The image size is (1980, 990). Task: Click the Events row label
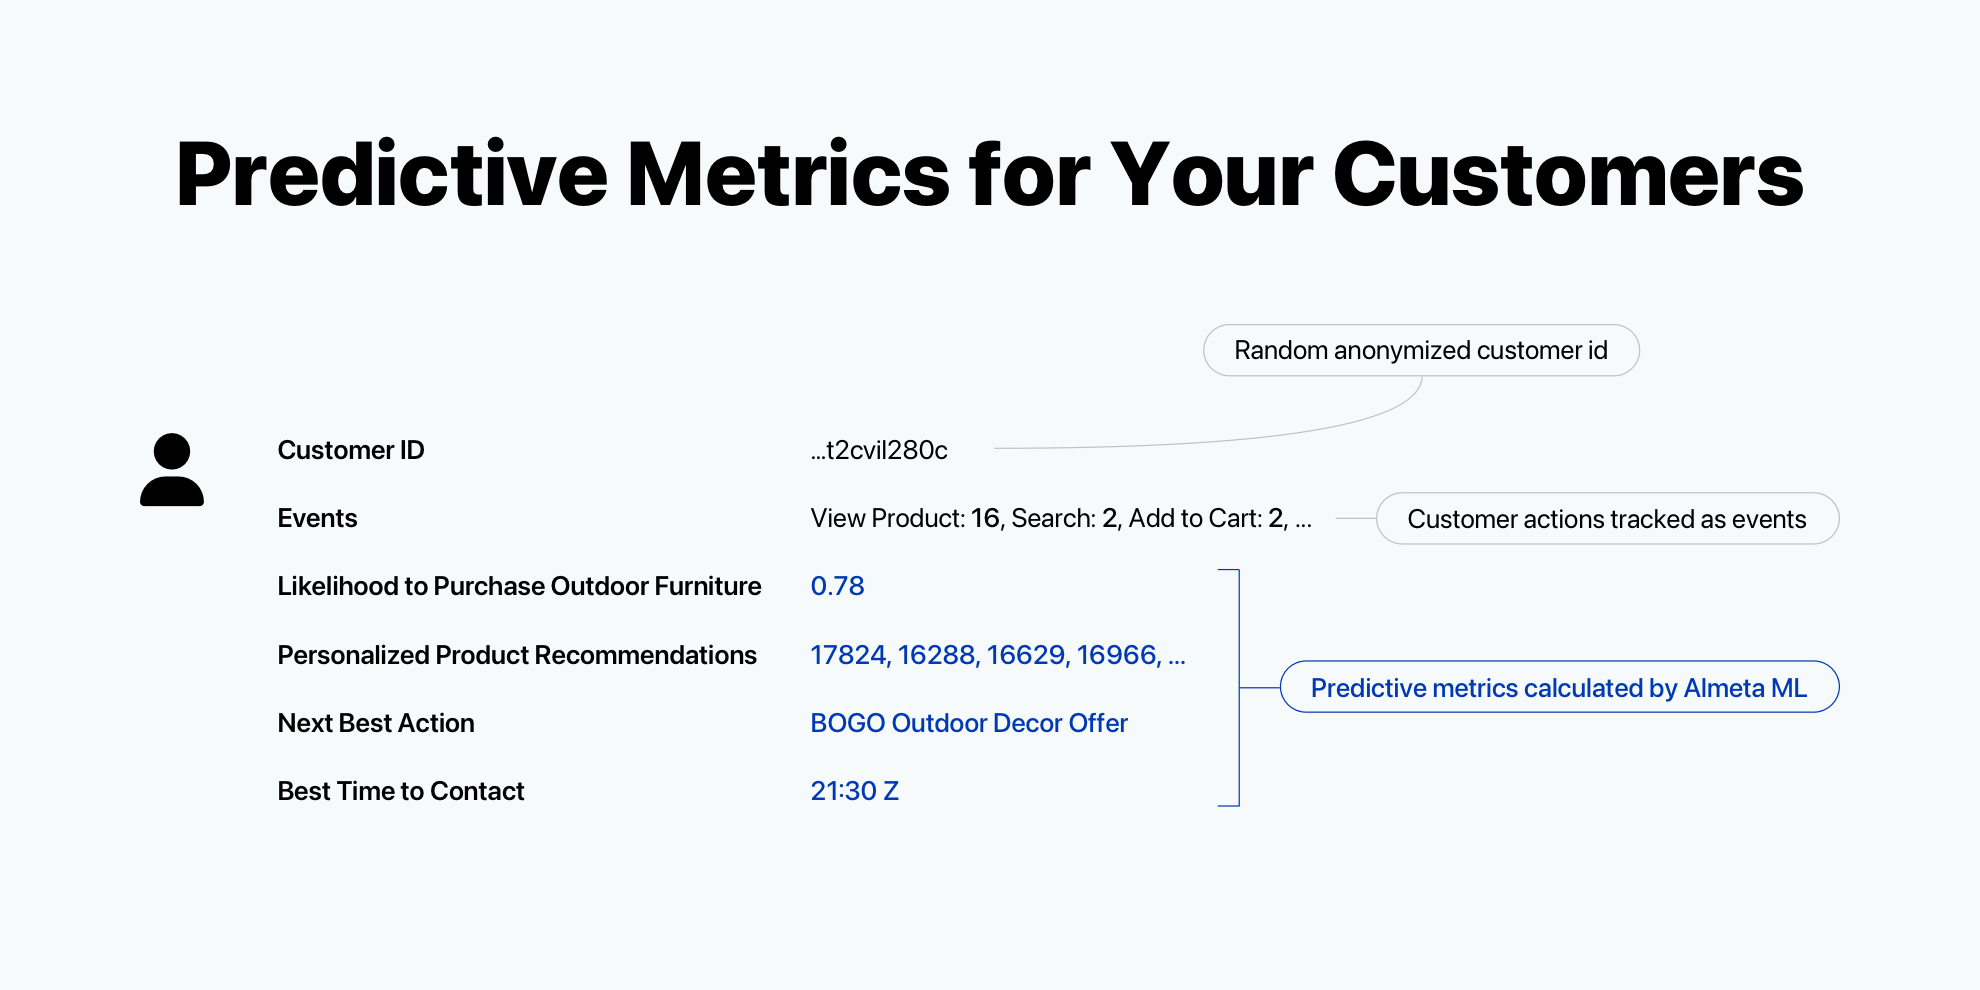(317, 519)
